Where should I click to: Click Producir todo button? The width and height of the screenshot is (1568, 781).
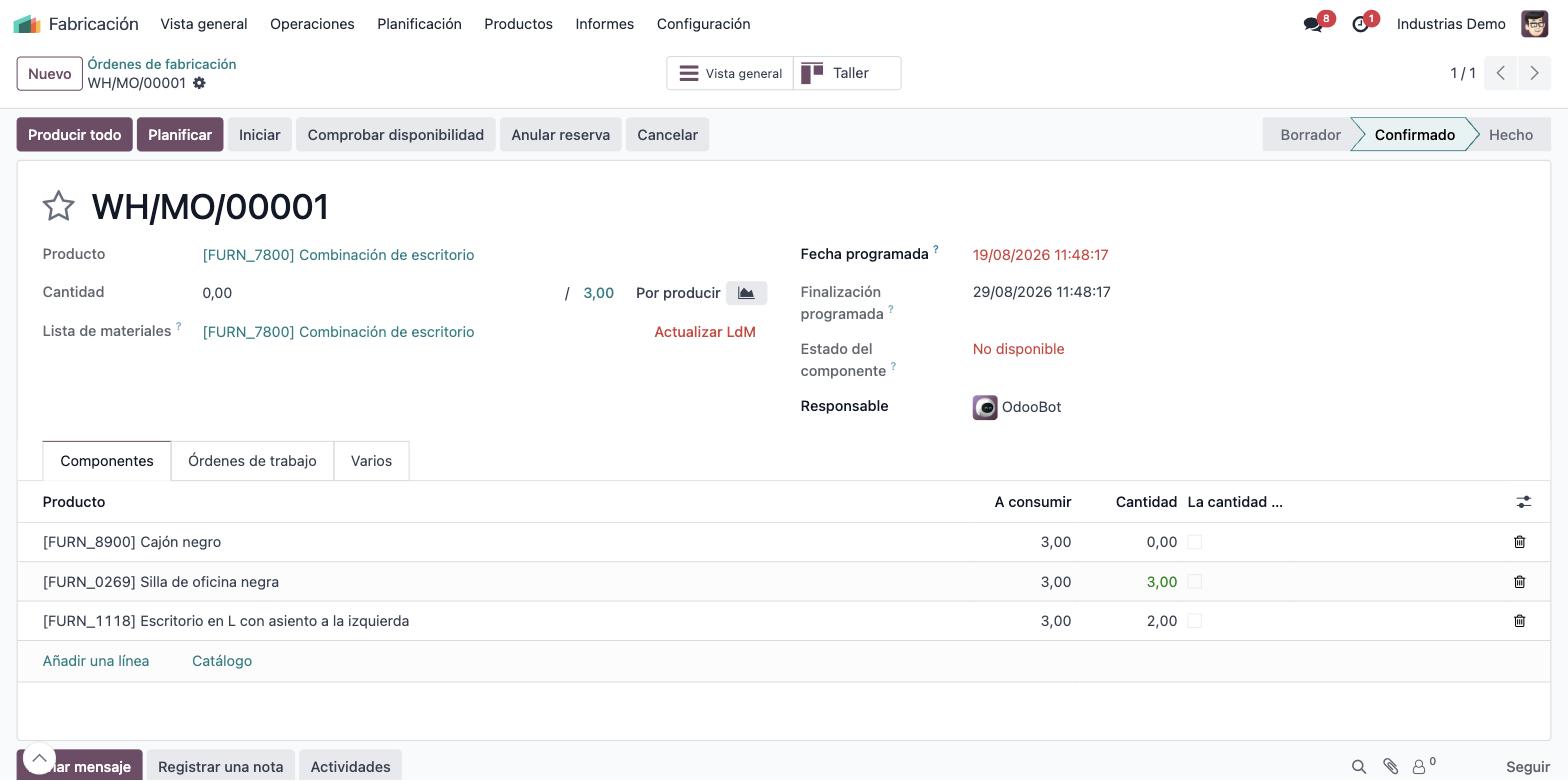click(74, 135)
